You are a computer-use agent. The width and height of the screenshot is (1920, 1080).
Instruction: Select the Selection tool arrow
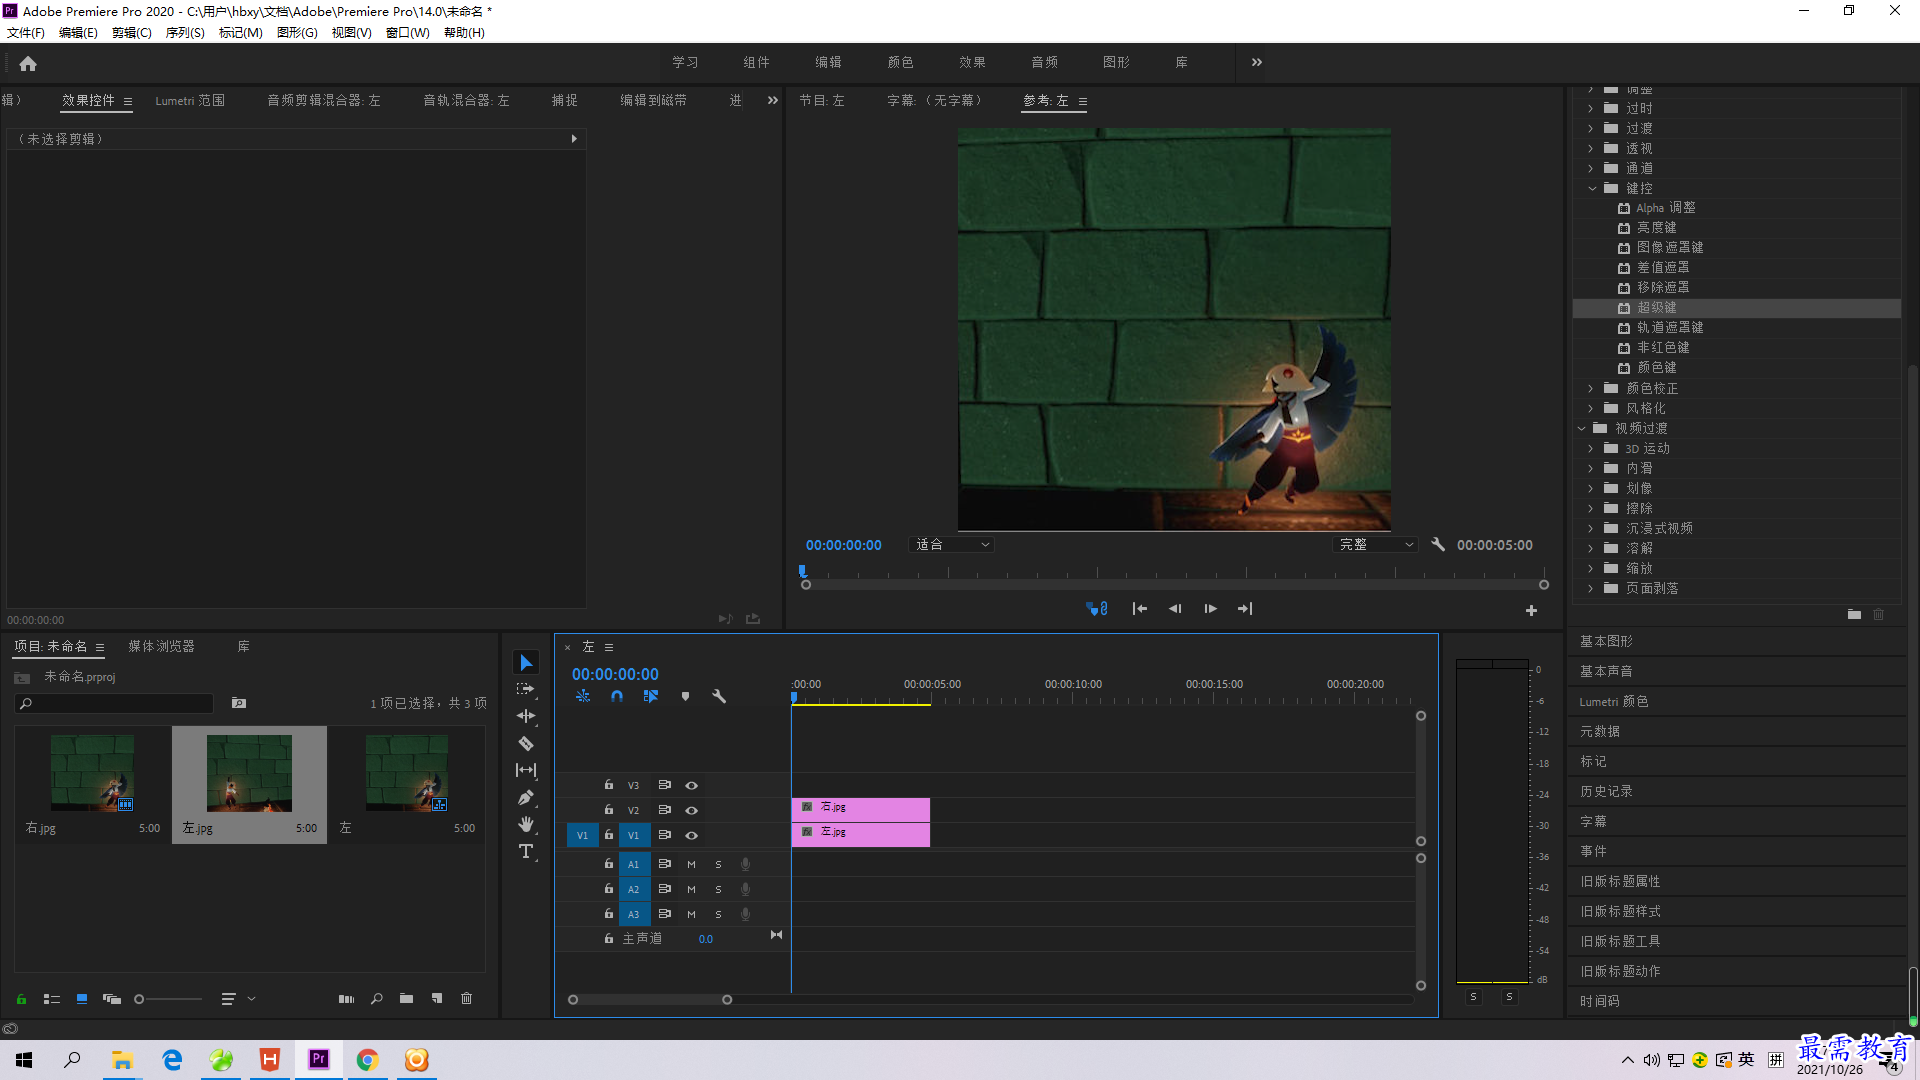click(526, 663)
